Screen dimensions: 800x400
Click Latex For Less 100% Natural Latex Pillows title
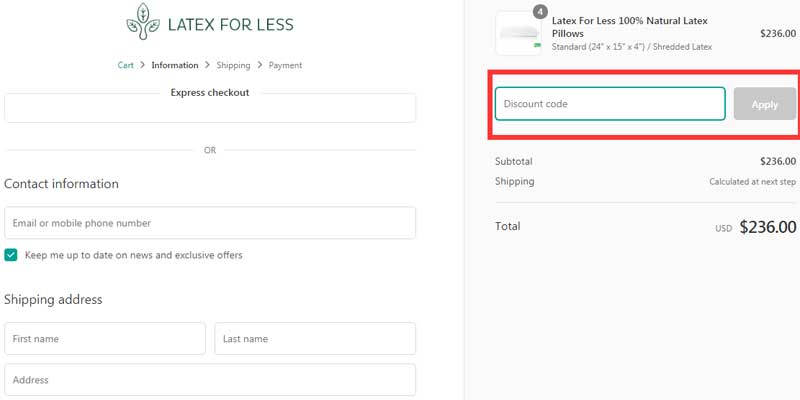point(630,27)
